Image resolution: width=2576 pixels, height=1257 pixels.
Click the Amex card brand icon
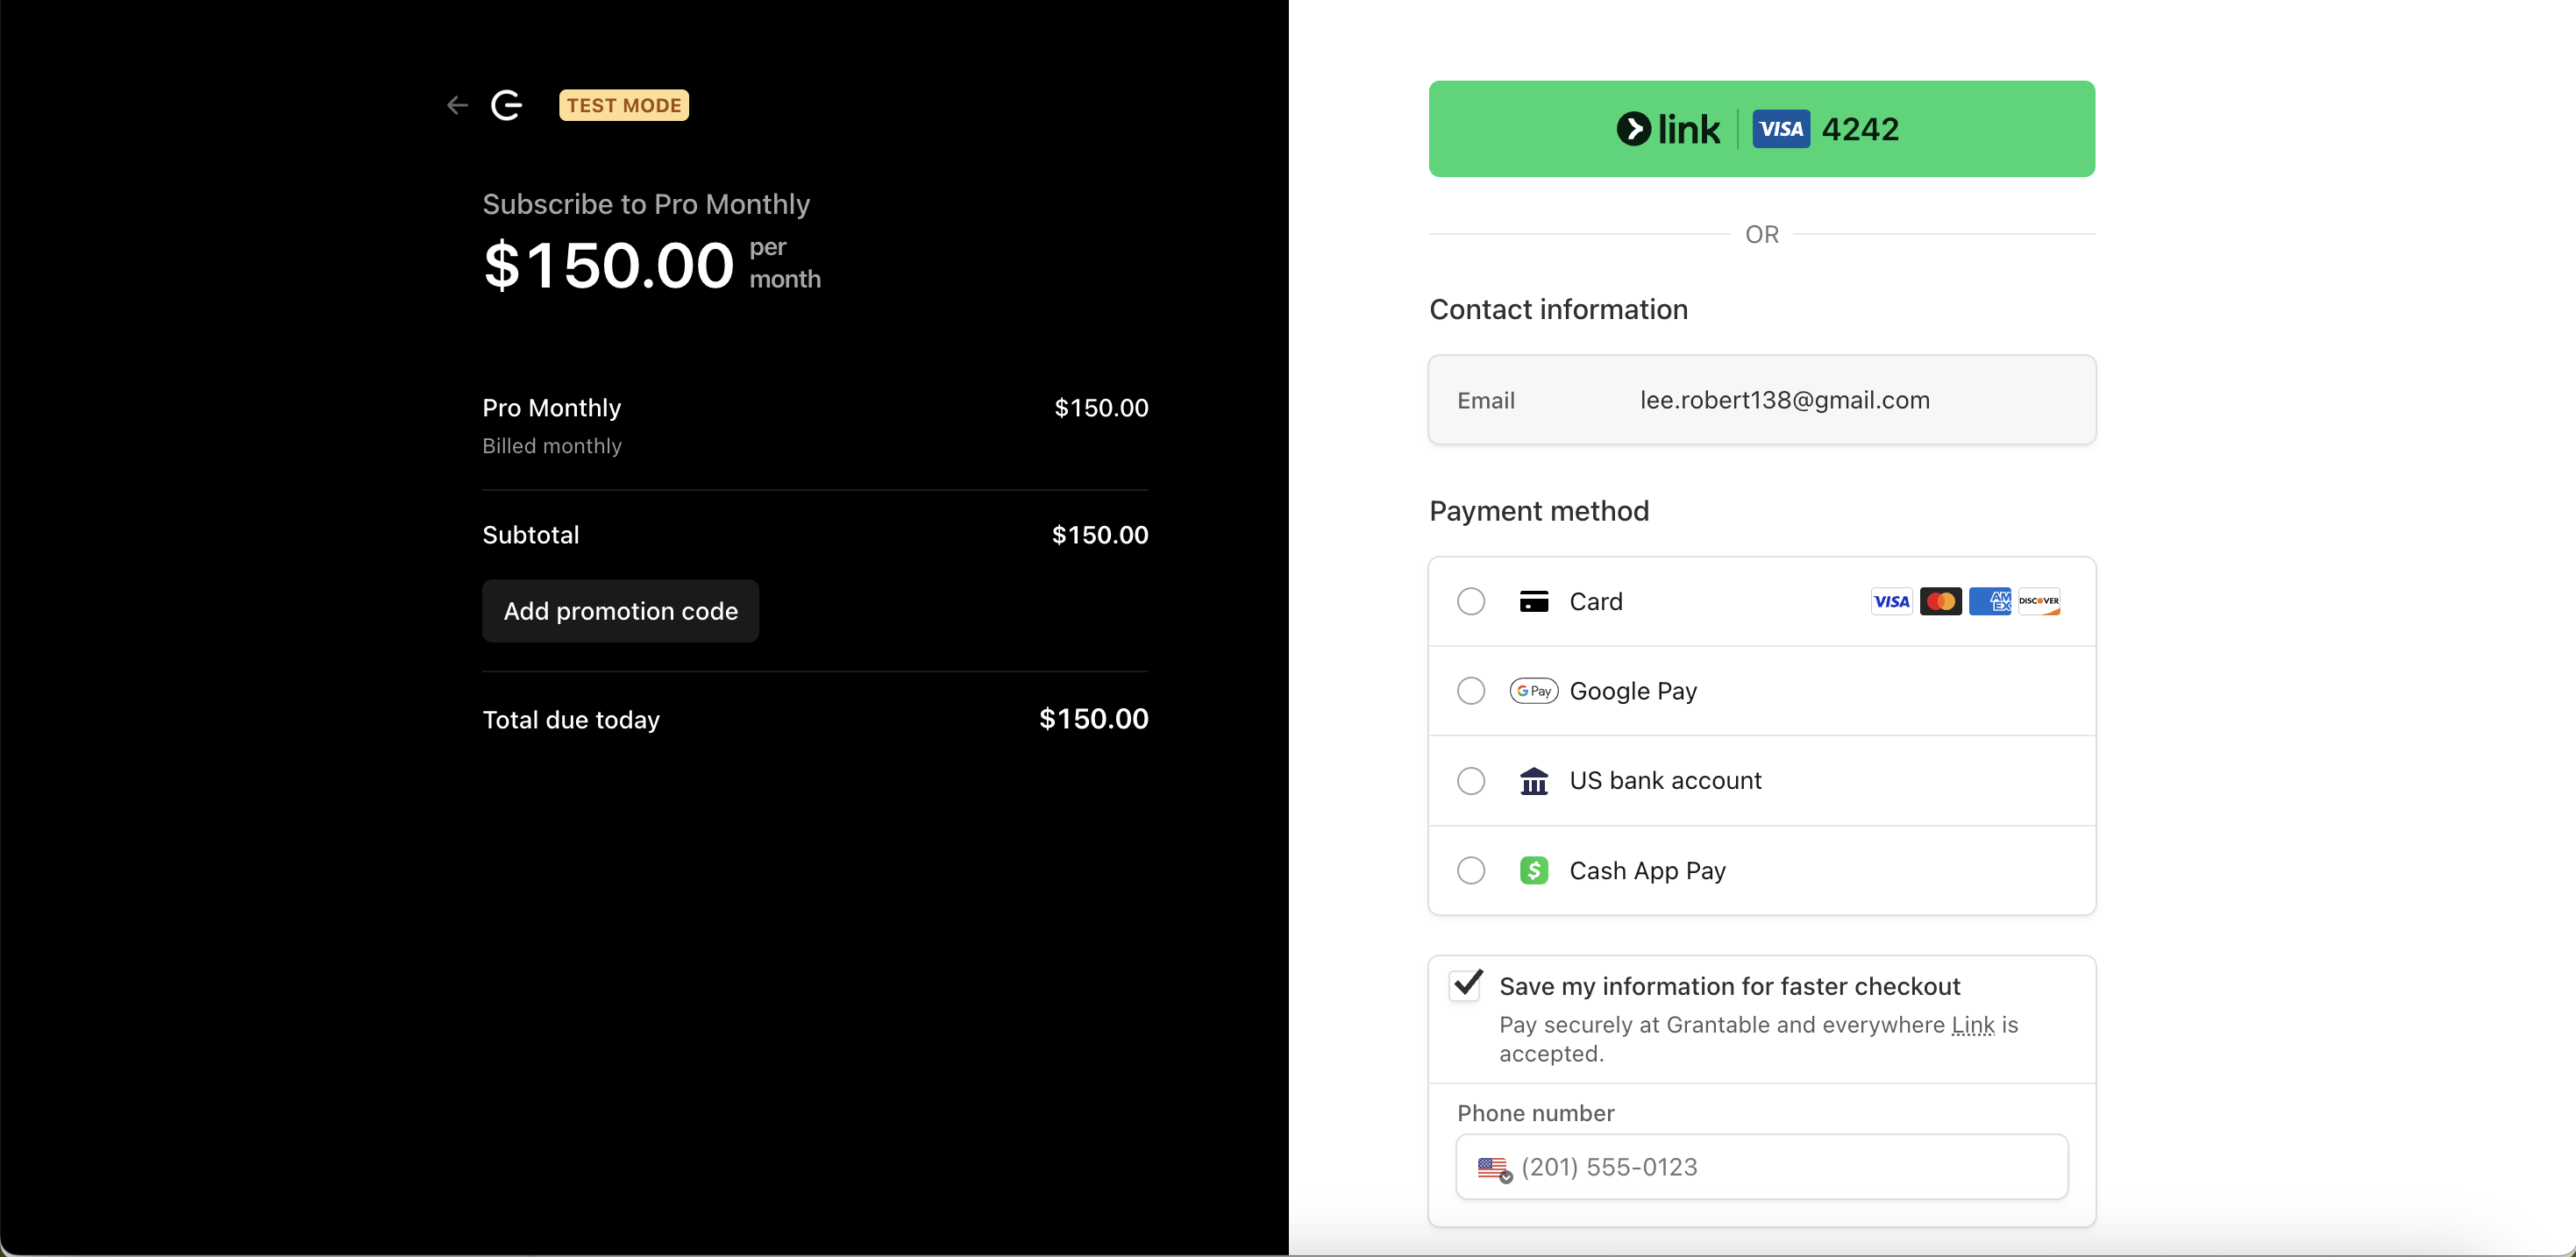point(1990,601)
